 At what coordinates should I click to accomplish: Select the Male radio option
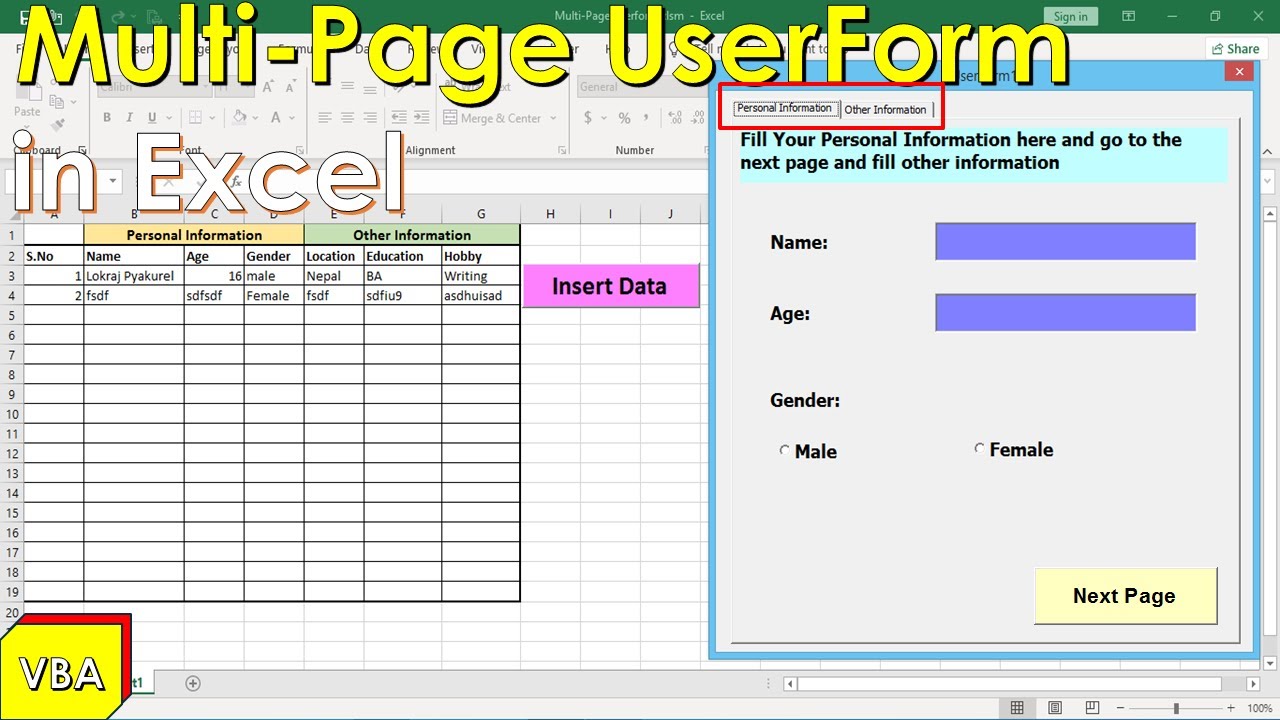click(x=785, y=451)
